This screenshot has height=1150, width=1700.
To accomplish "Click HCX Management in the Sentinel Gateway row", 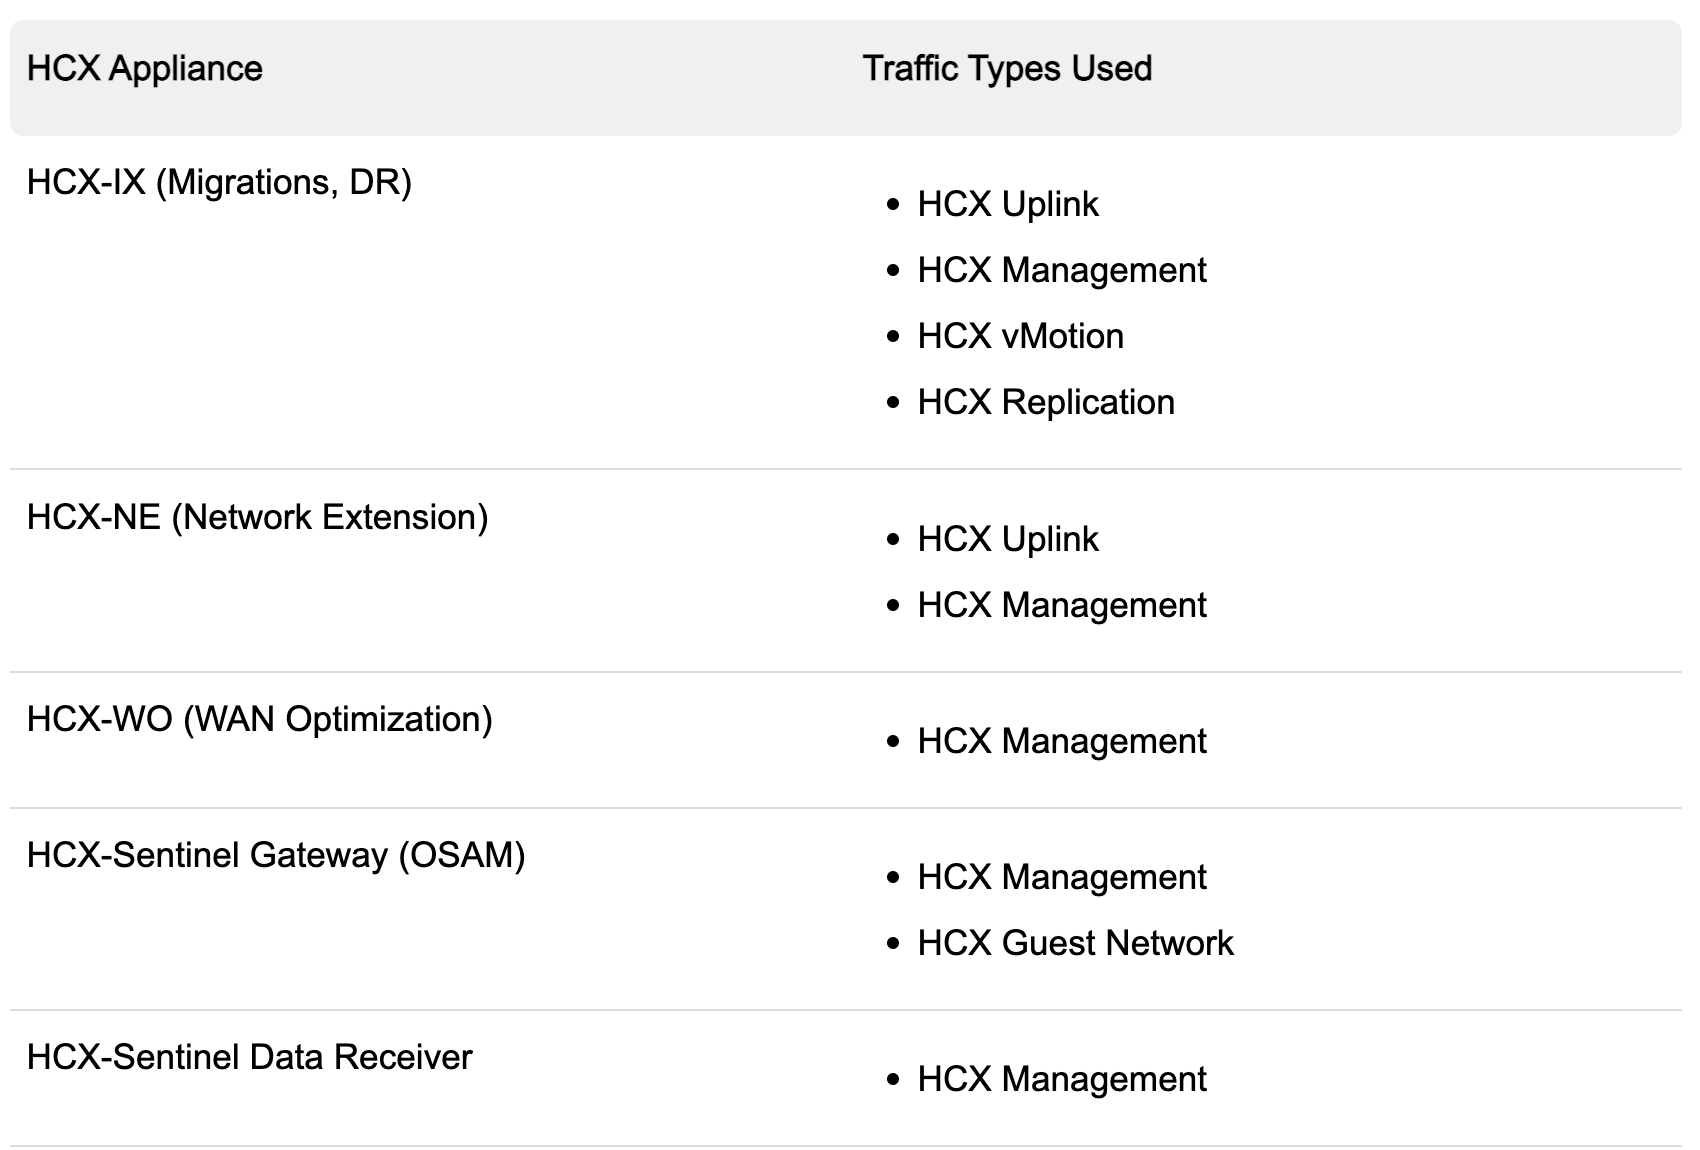I will (1061, 878).
